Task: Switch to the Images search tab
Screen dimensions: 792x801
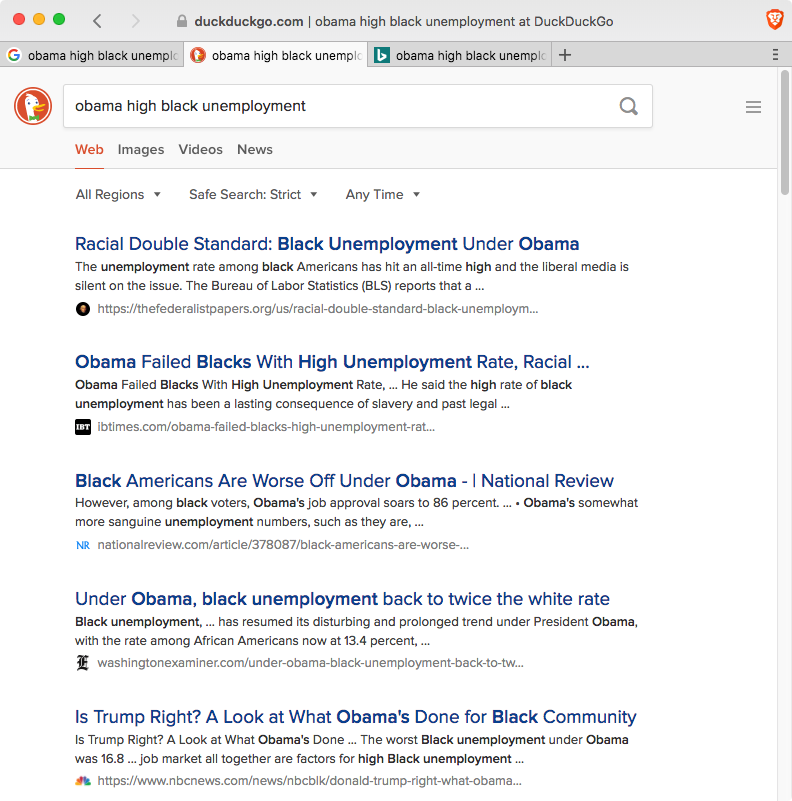Action: click(140, 150)
